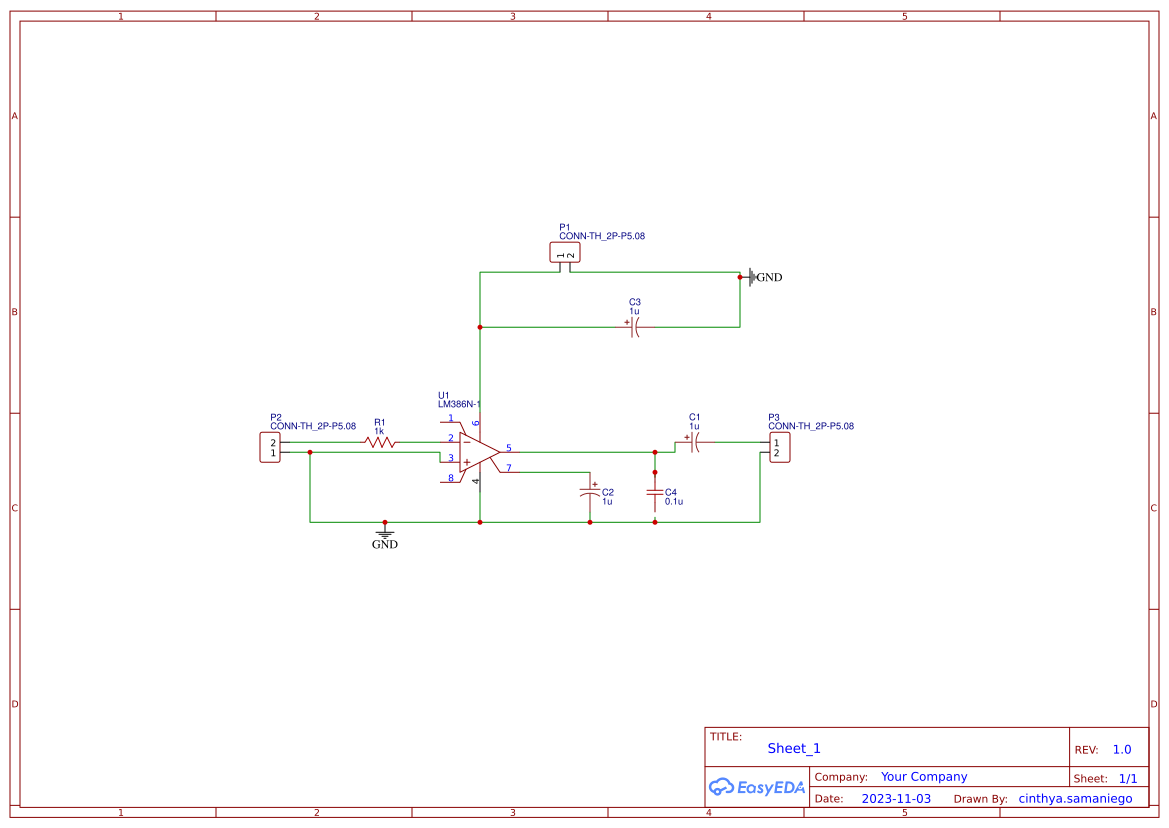1169x828 pixels.
Task: Select the U1 designator label
Action: [x=444, y=396]
